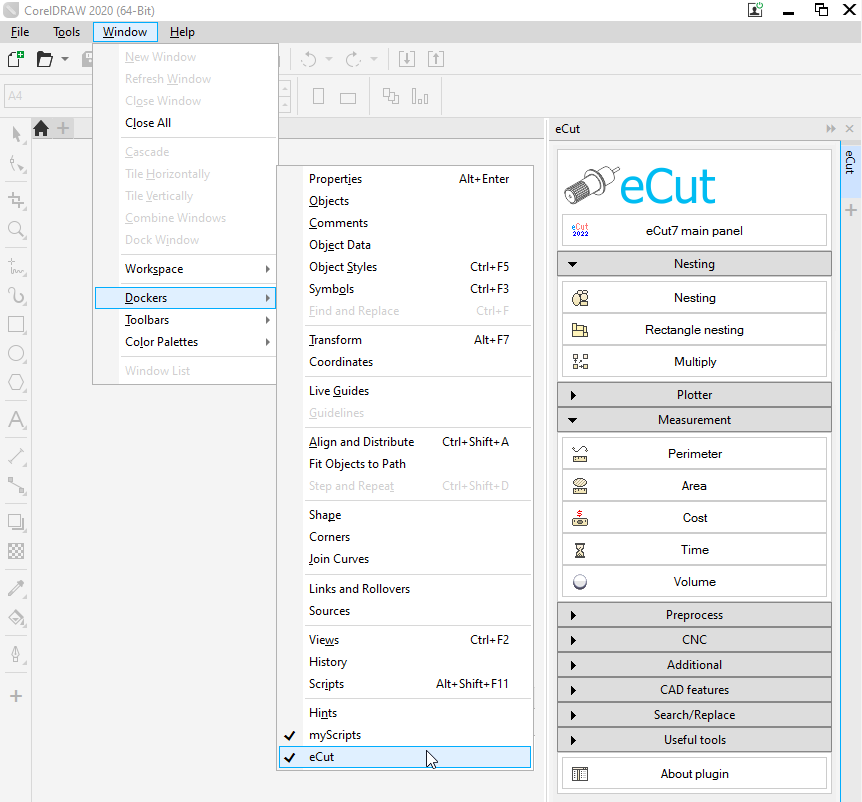Viewport: 862px width, 802px height.
Task: Select the Text tool
Action: 16,420
